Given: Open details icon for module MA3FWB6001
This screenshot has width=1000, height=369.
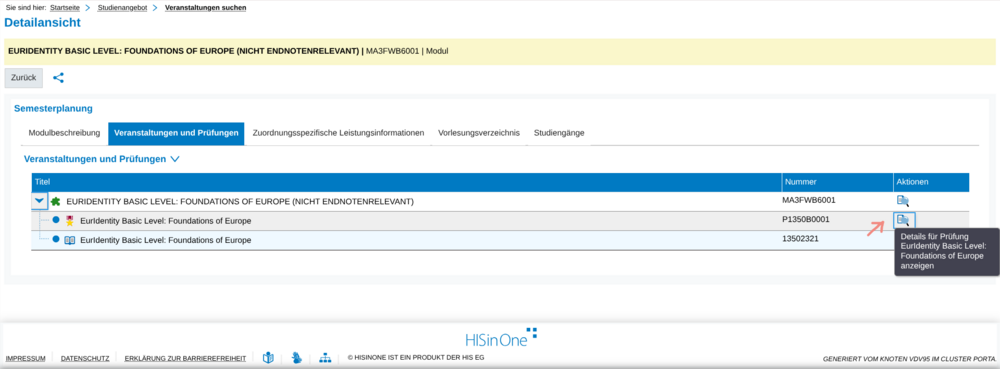Looking at the screenshot, I should pyautogui.click(x=902, y=201).
